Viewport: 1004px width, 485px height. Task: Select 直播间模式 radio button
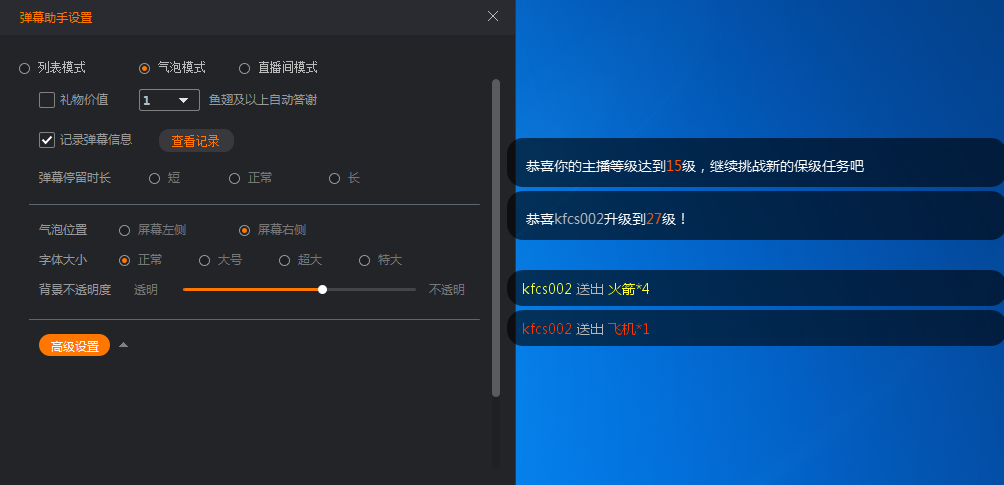(x=245, y=68)
